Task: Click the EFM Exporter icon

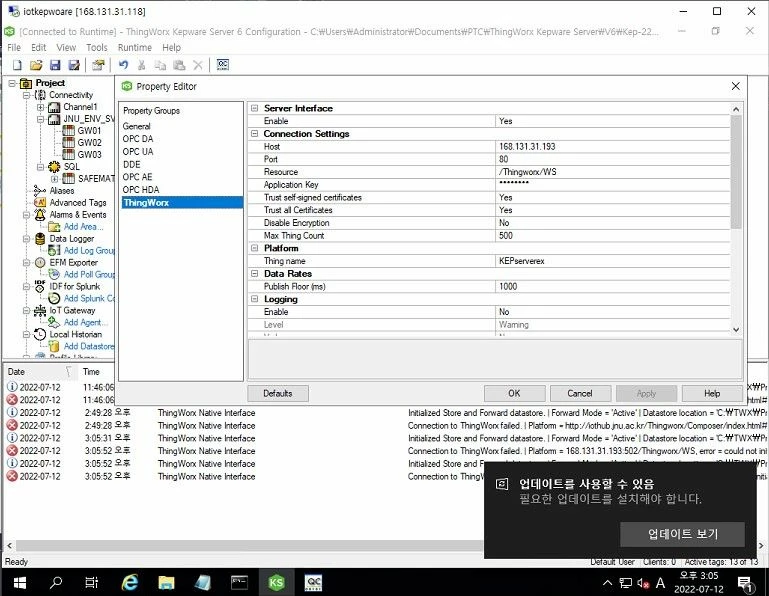Action: (40, 262)
